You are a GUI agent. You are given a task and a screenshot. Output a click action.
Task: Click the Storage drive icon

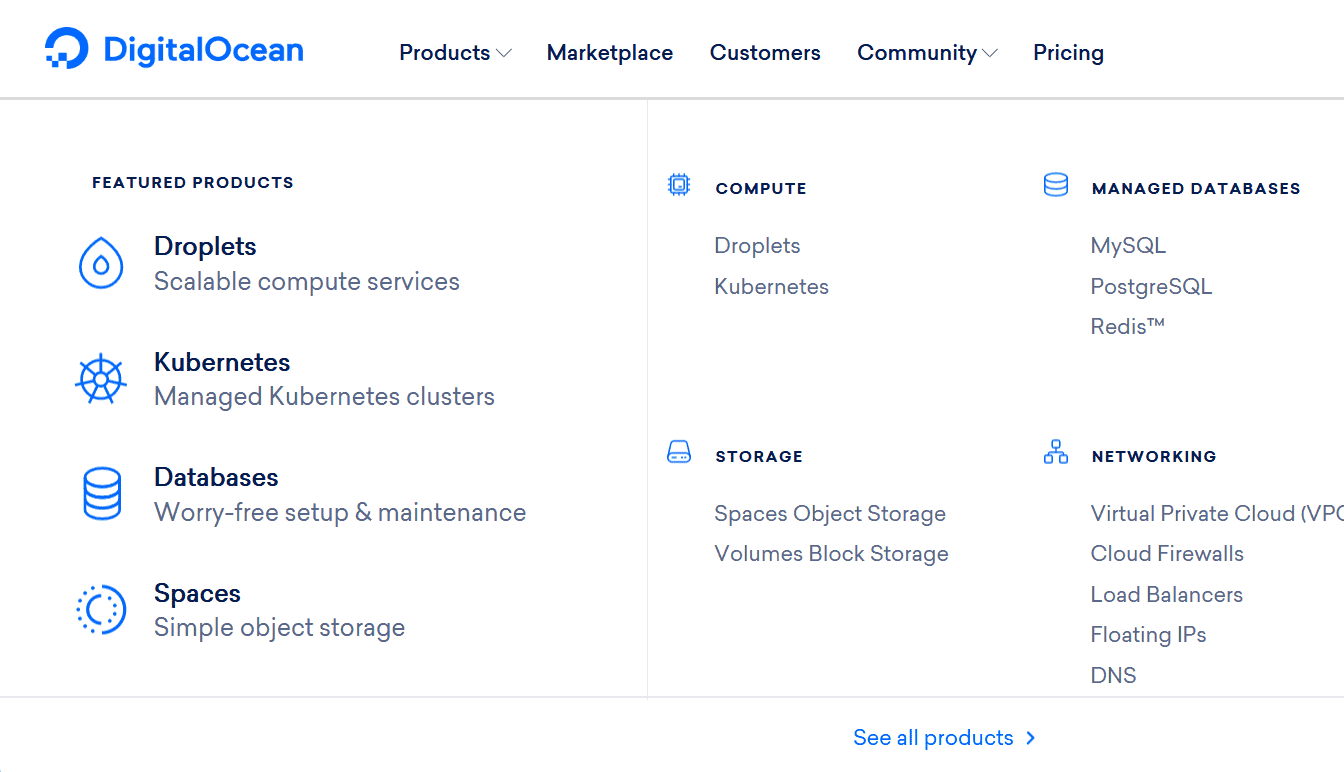(679, 453)
